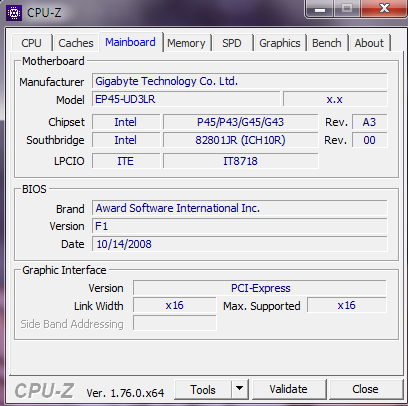Click the LPCIO vendor value ITE
This screenshot has height=406, width=408.
tap(126, 161)
